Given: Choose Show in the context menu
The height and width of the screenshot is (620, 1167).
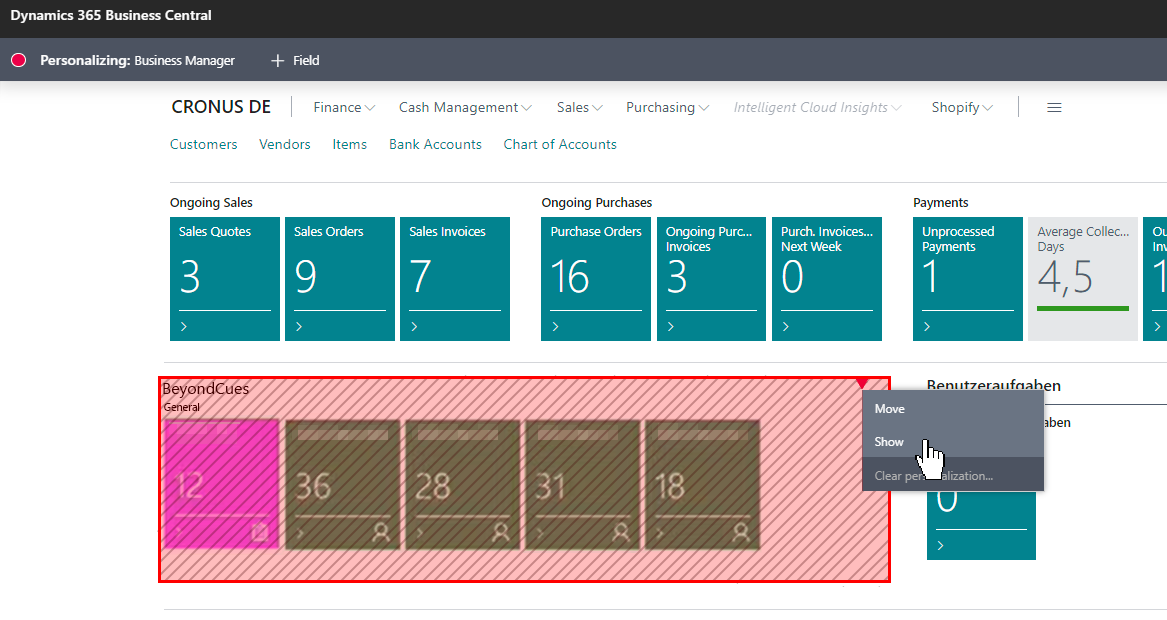Looking at the screenshot, I should (953, 441).
